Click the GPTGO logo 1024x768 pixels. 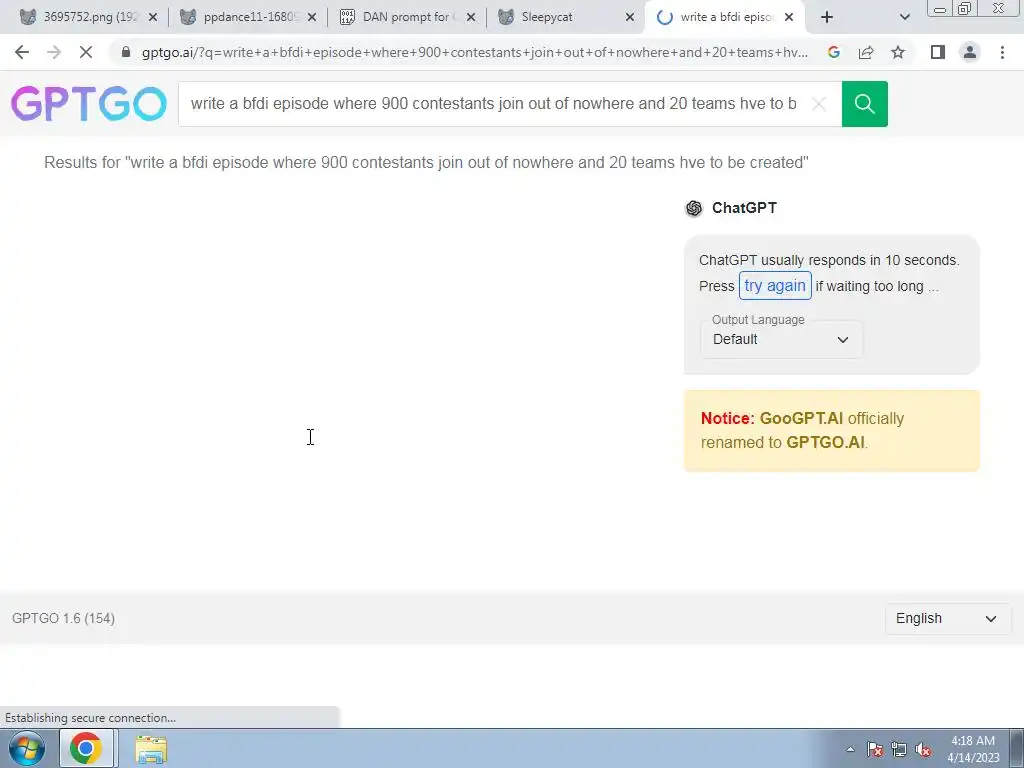pos(89,104)
